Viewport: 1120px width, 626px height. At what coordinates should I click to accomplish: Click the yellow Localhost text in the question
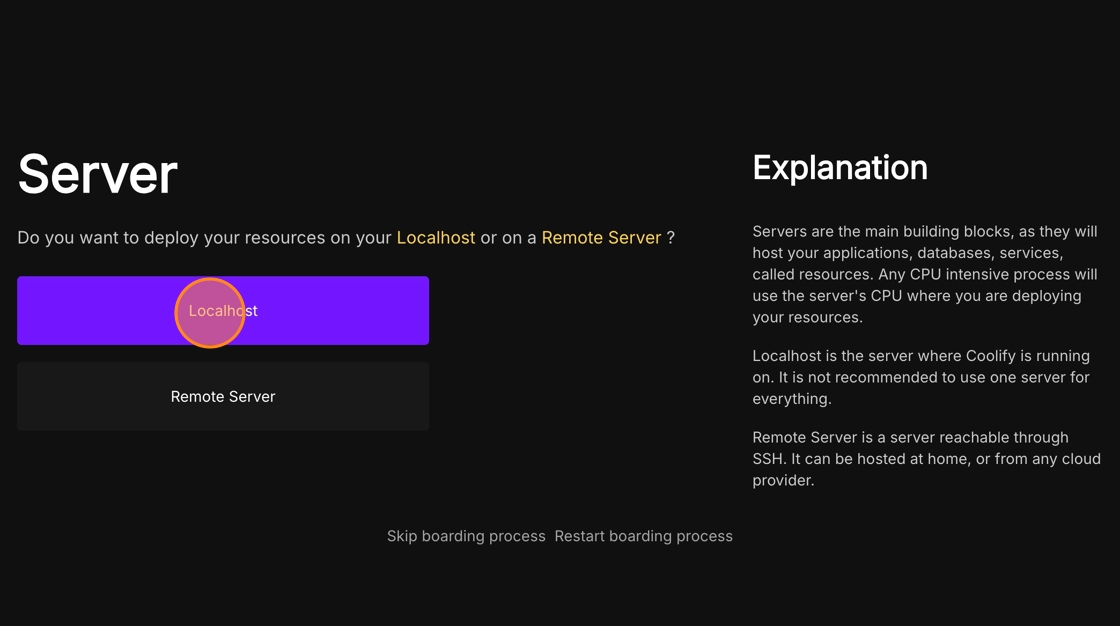click(435, 238)
